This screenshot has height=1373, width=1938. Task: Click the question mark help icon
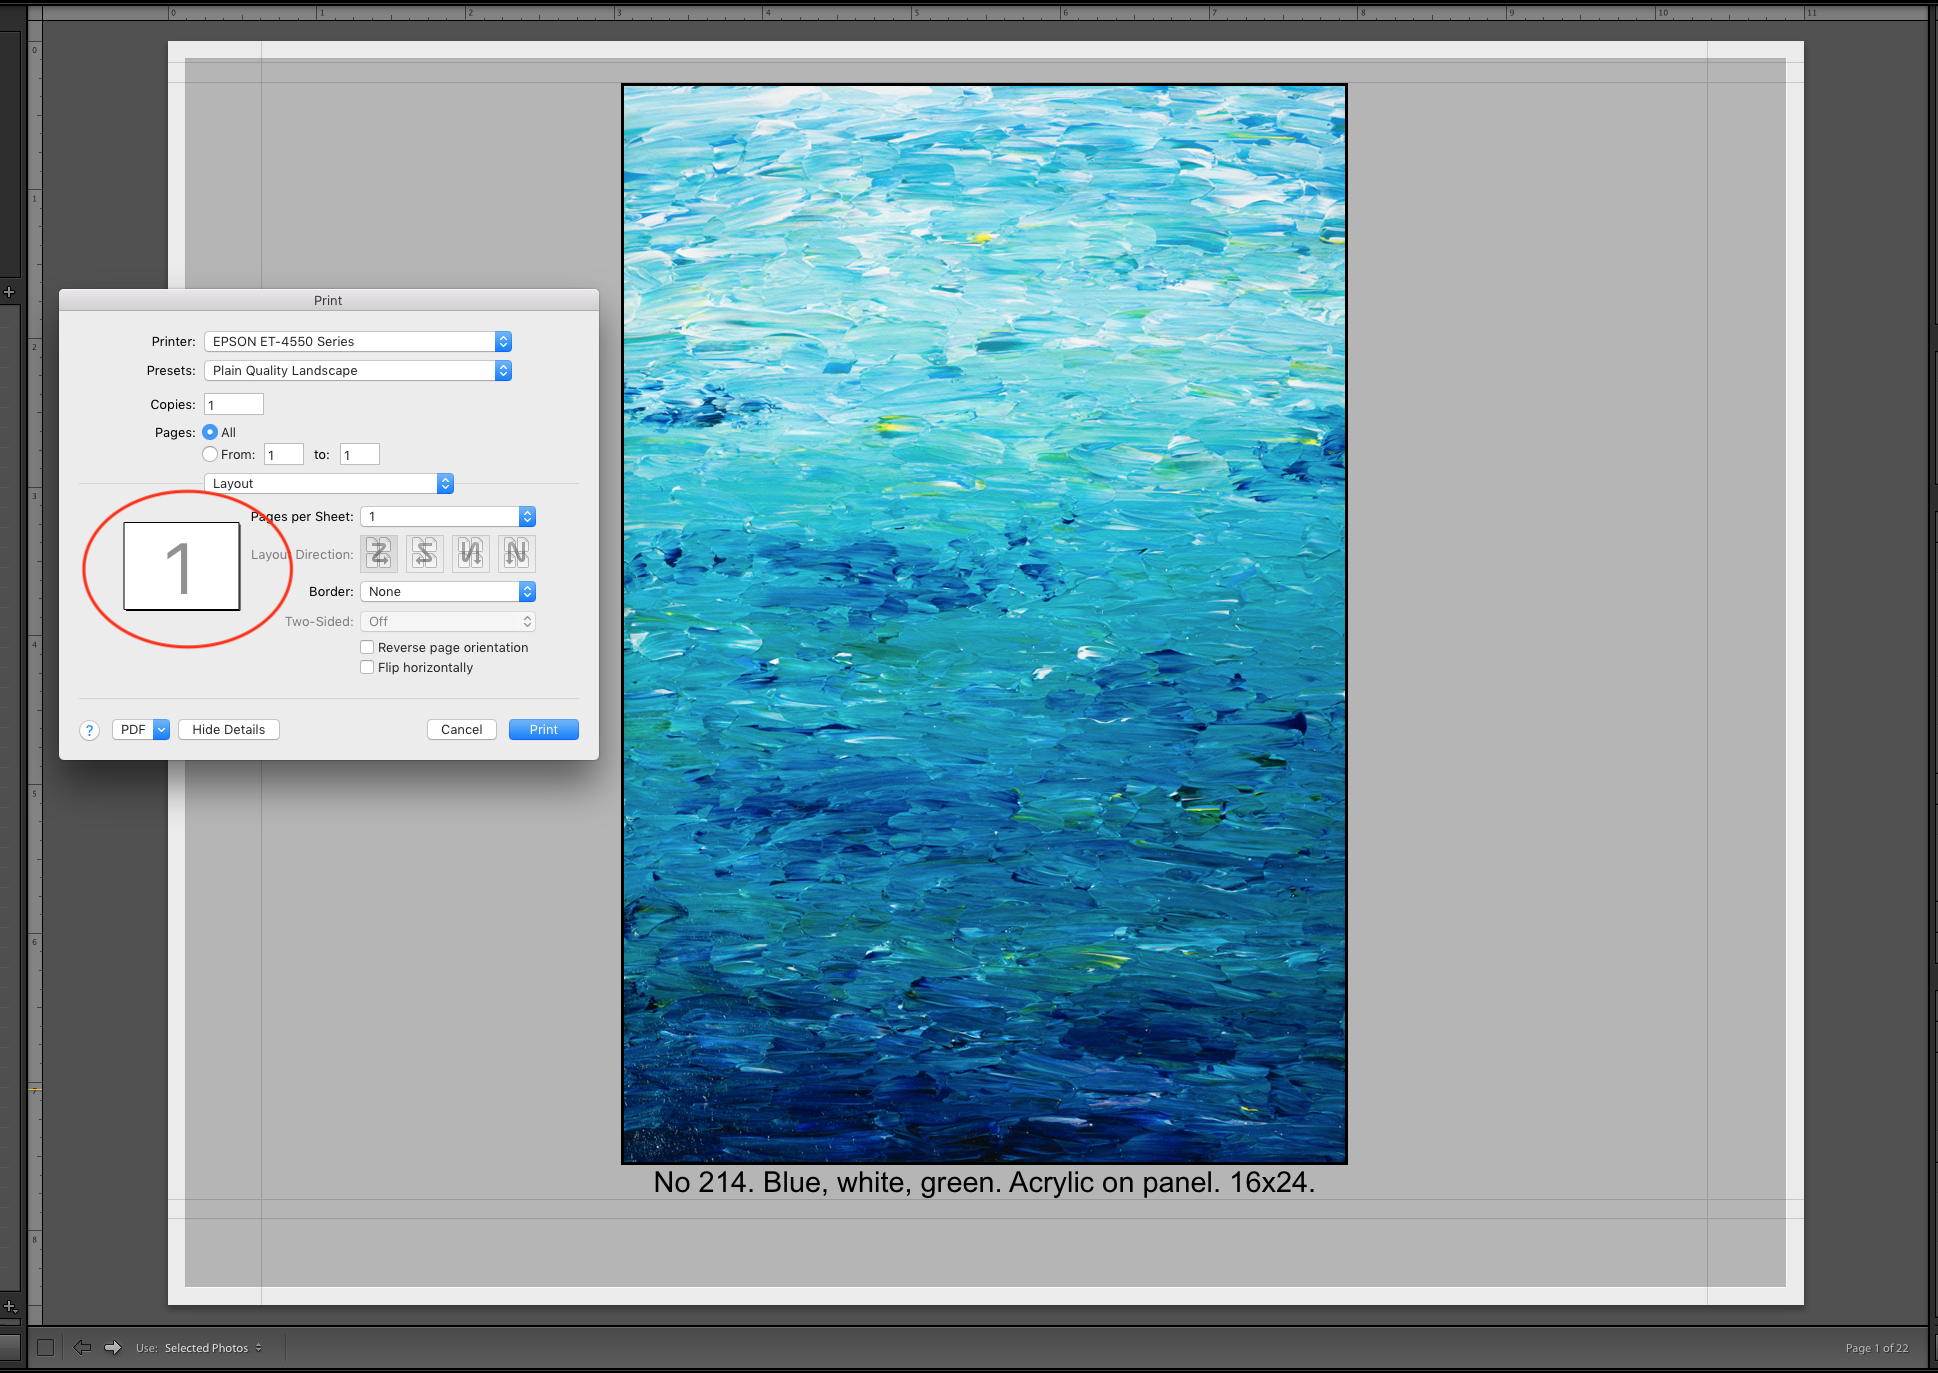pyautogui.click(x=91, y=730)
